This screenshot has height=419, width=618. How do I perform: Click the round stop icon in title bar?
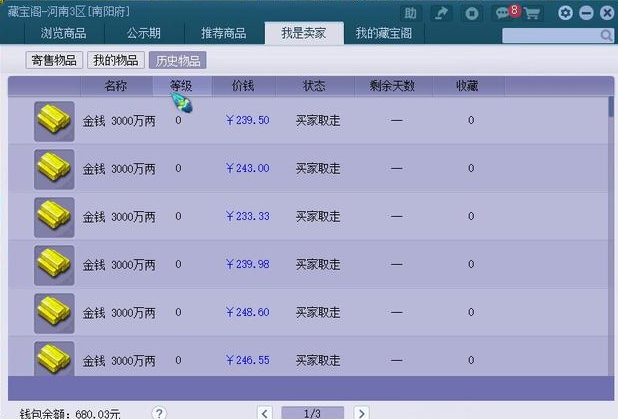[472, 13]
